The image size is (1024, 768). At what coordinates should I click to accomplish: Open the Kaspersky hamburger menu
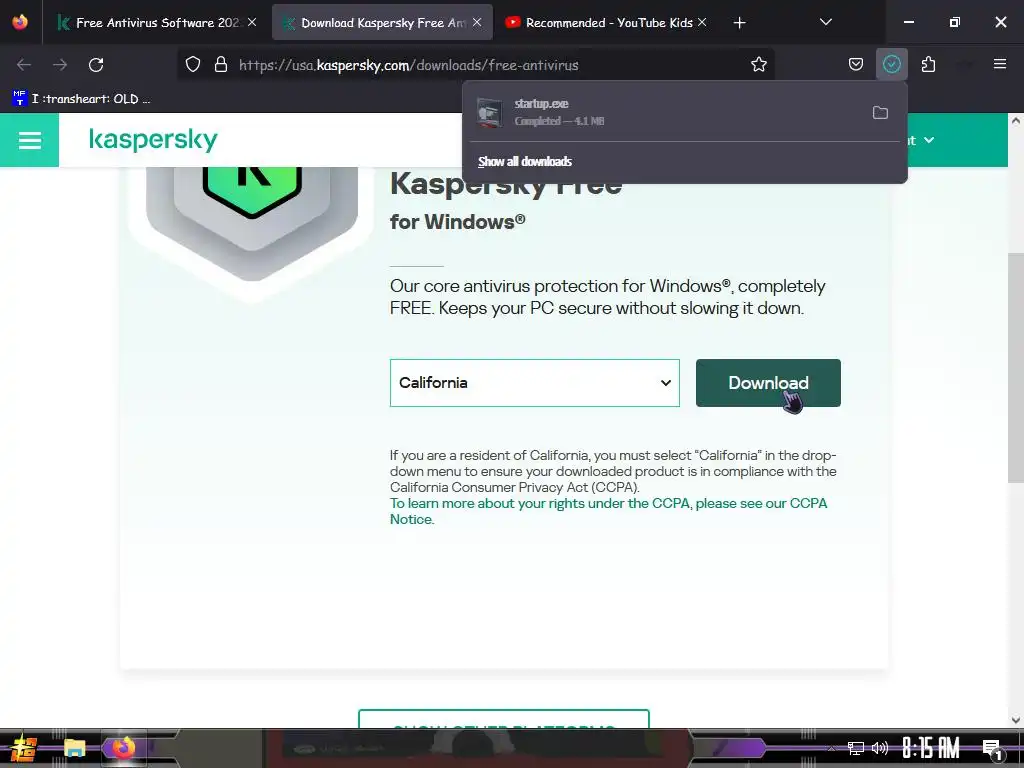(29, 140)
